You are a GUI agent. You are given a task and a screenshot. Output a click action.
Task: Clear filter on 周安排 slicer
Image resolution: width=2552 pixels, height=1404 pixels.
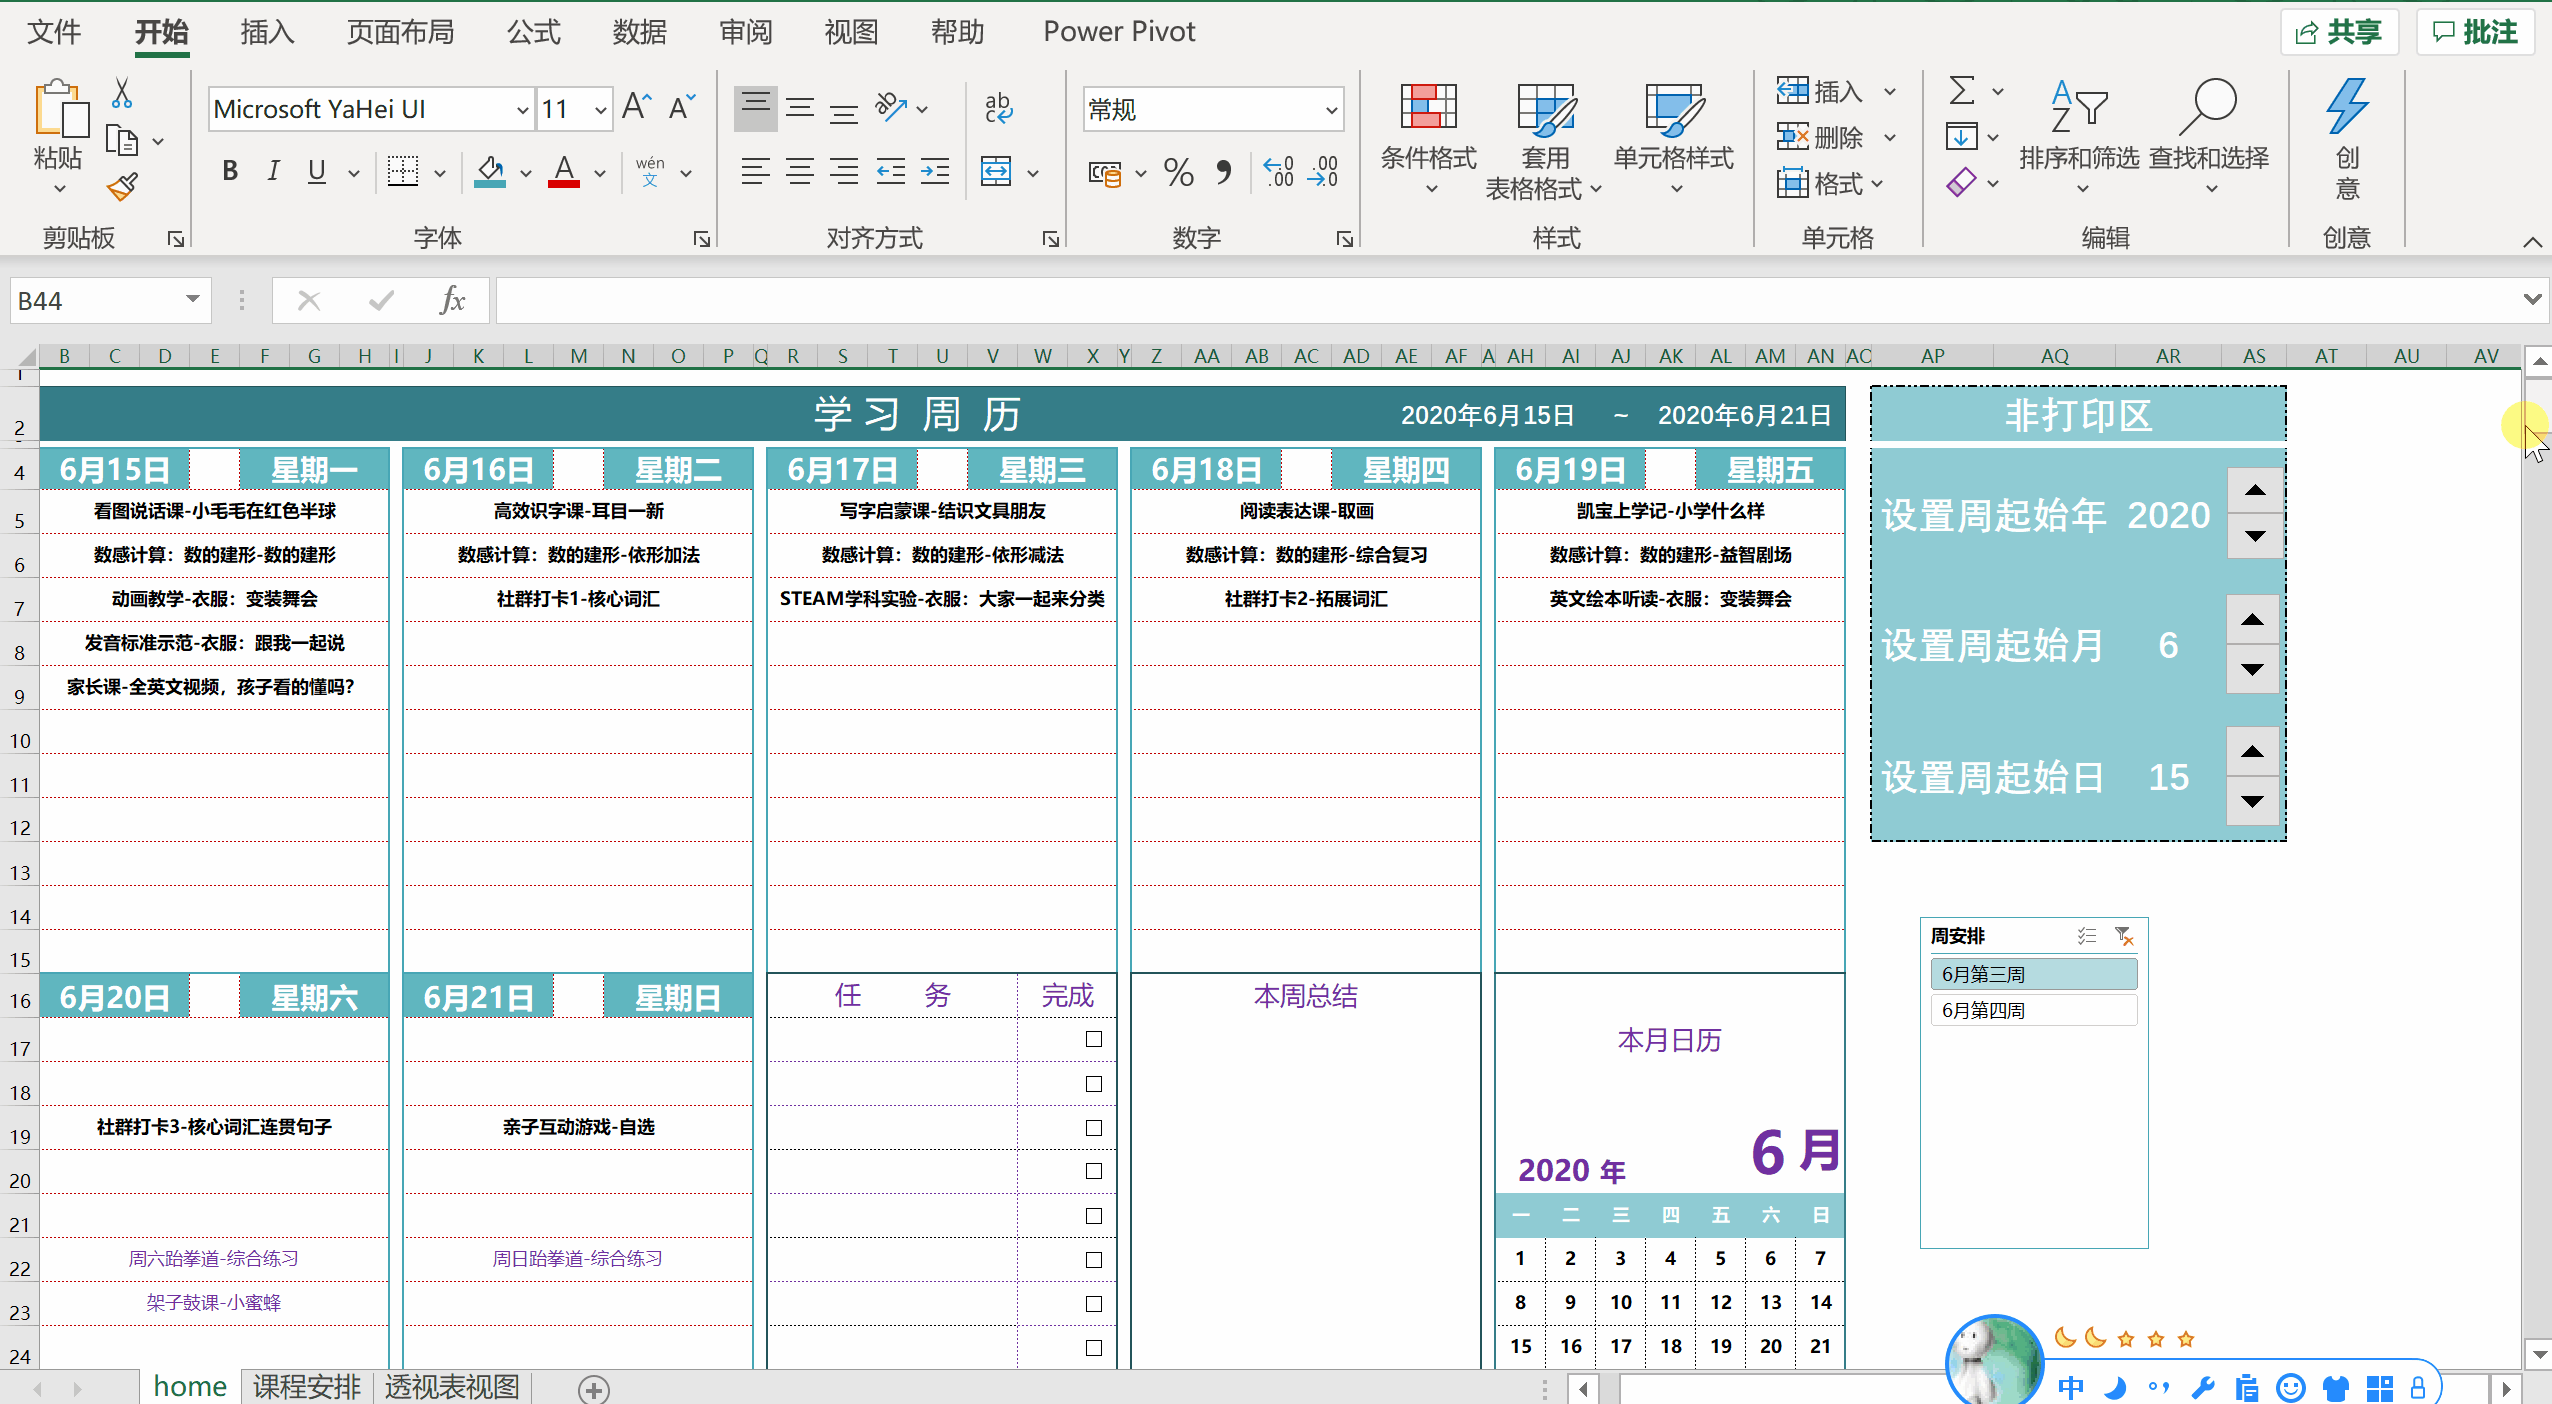[x=2124, y=936]
